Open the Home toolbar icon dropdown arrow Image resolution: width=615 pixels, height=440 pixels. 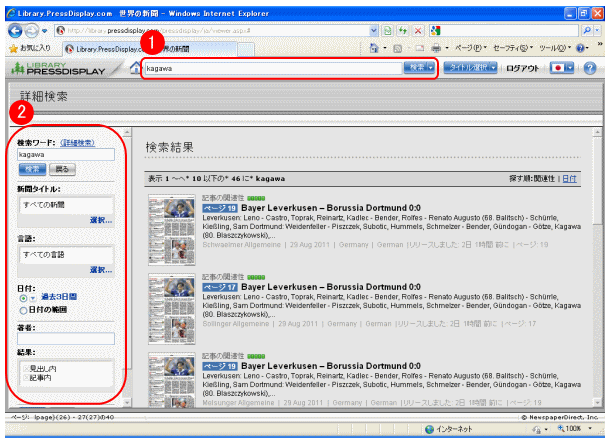[x=385, y=48]
